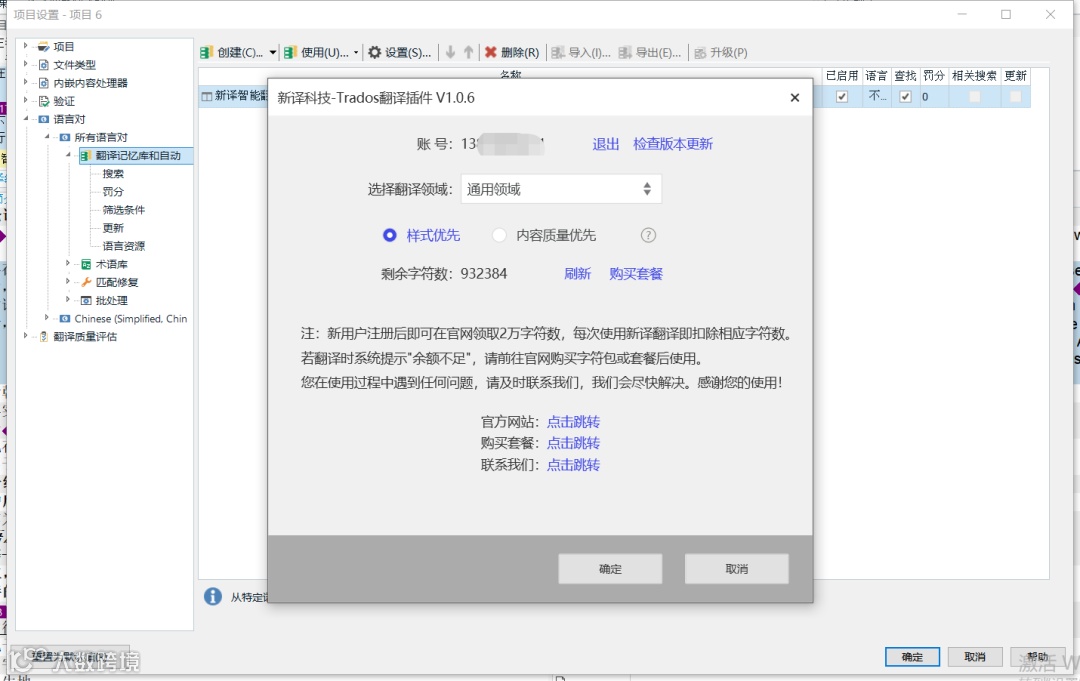This screenshot has height=681, width=1080.
Task: Open the 选择翻译领域 dropdown
Action: tap(561, 189)
